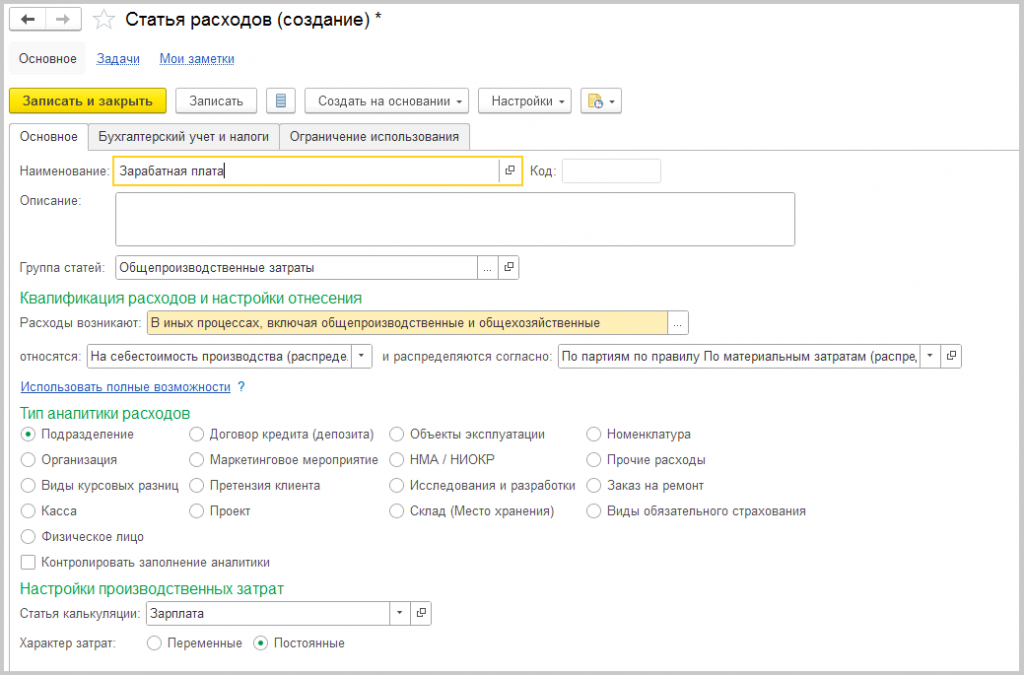Select the Организация radio button
The height and width of the screenshot is (675, 1024).
click(28, 460)
